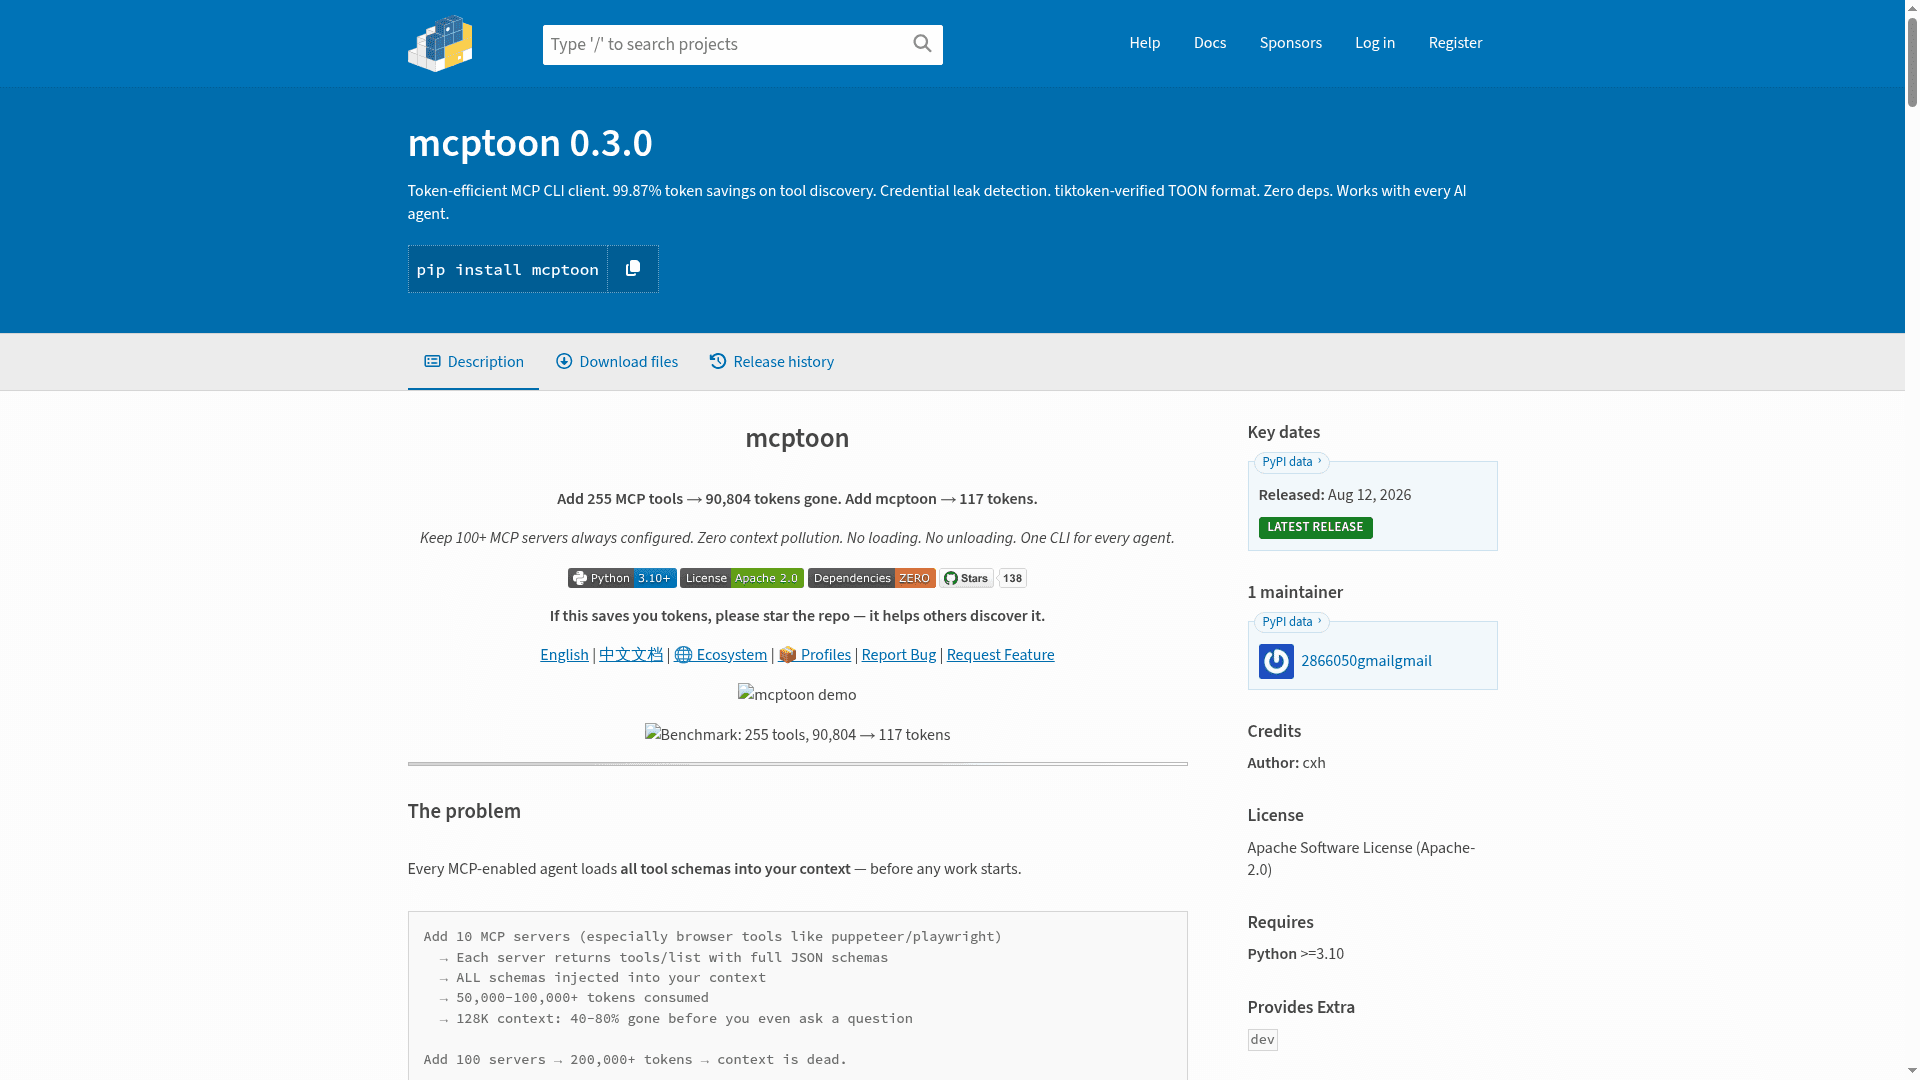Open the Ecosystem link
The width and height of the screenshot is (1920, 1080).
(x=721, y=655)
